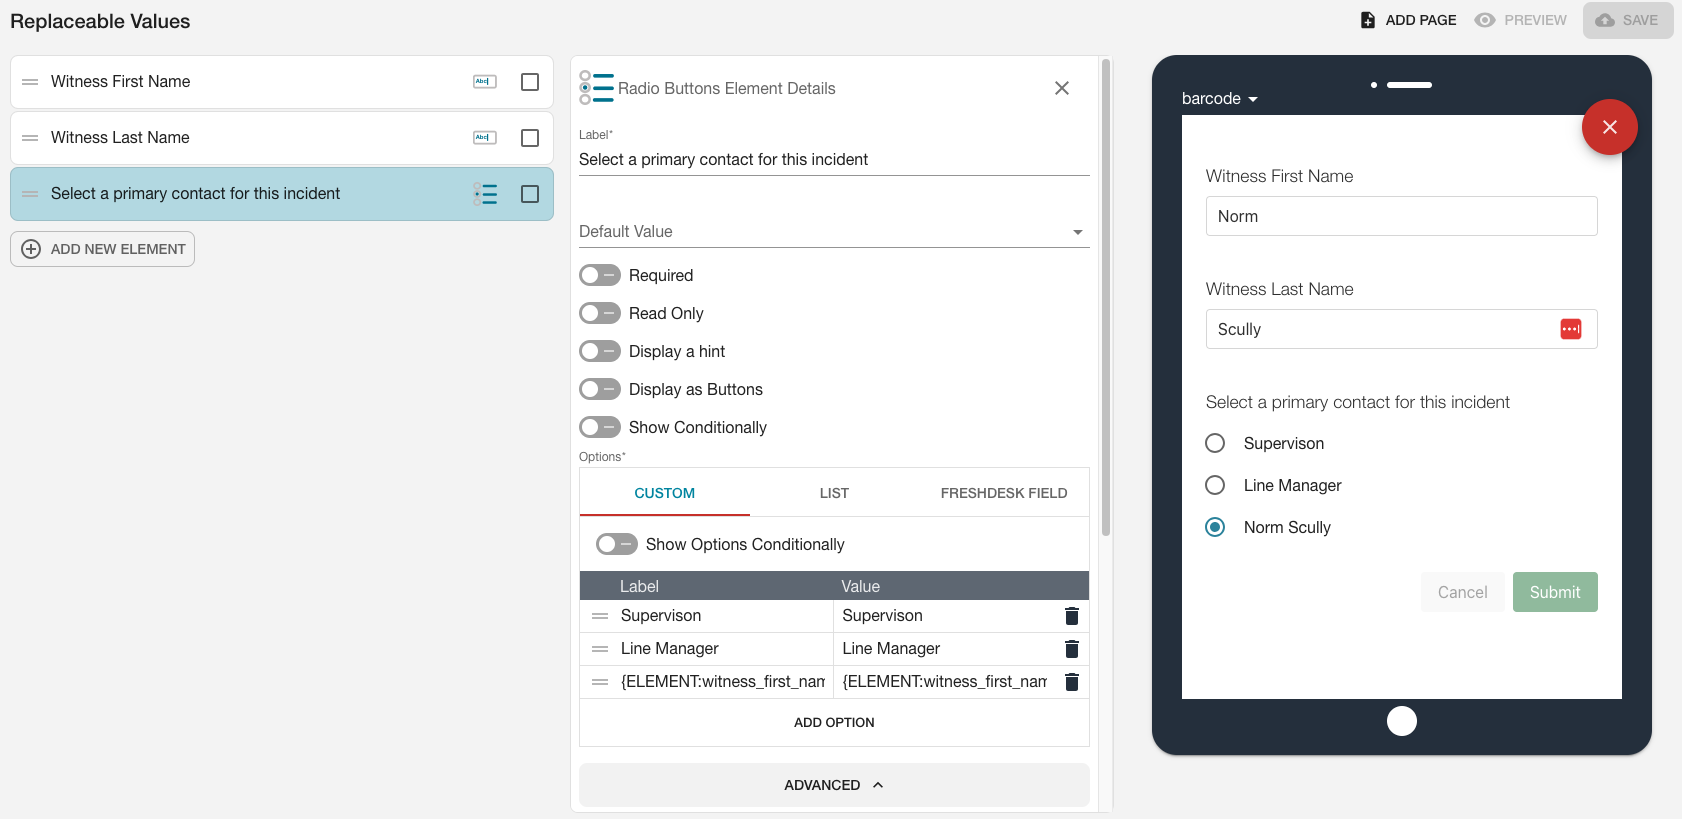This screenshot has width=1682, height=819.
Task: Click the Add Option button
Action: pyautogui.click(x=834, y=722)
